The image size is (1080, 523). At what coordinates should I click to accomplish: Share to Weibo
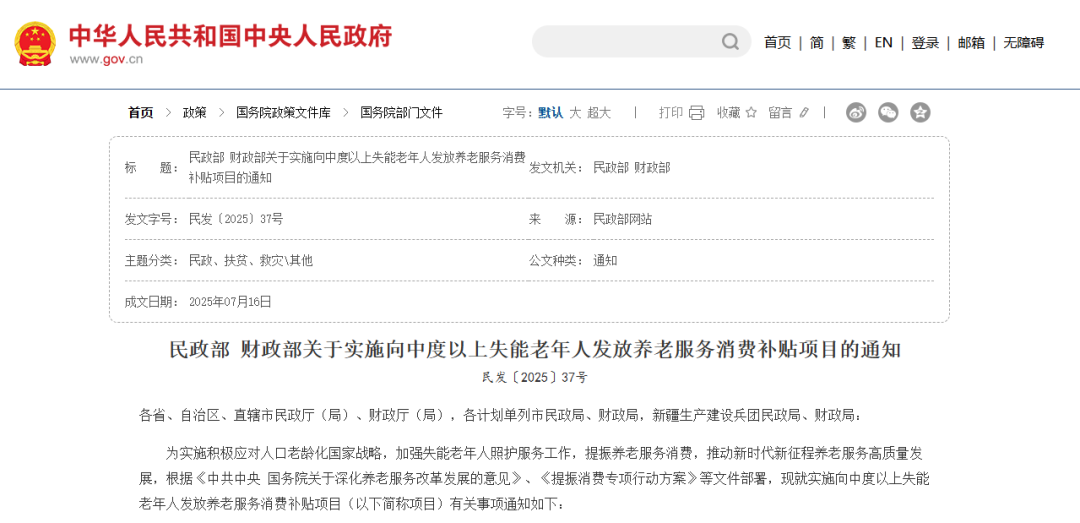click(856, 113)
